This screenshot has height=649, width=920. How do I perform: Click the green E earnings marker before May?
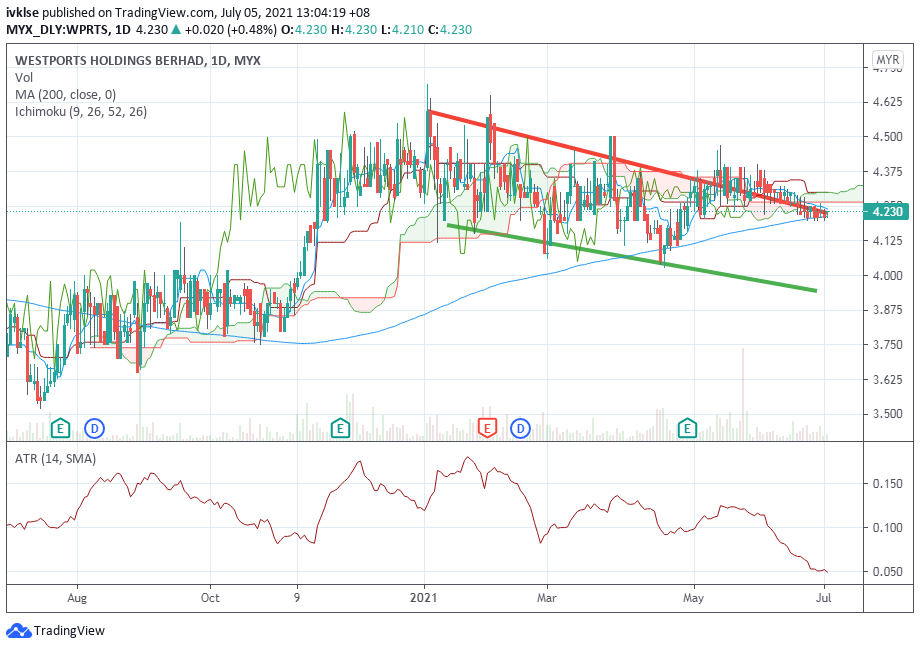(x=687, y=428)
